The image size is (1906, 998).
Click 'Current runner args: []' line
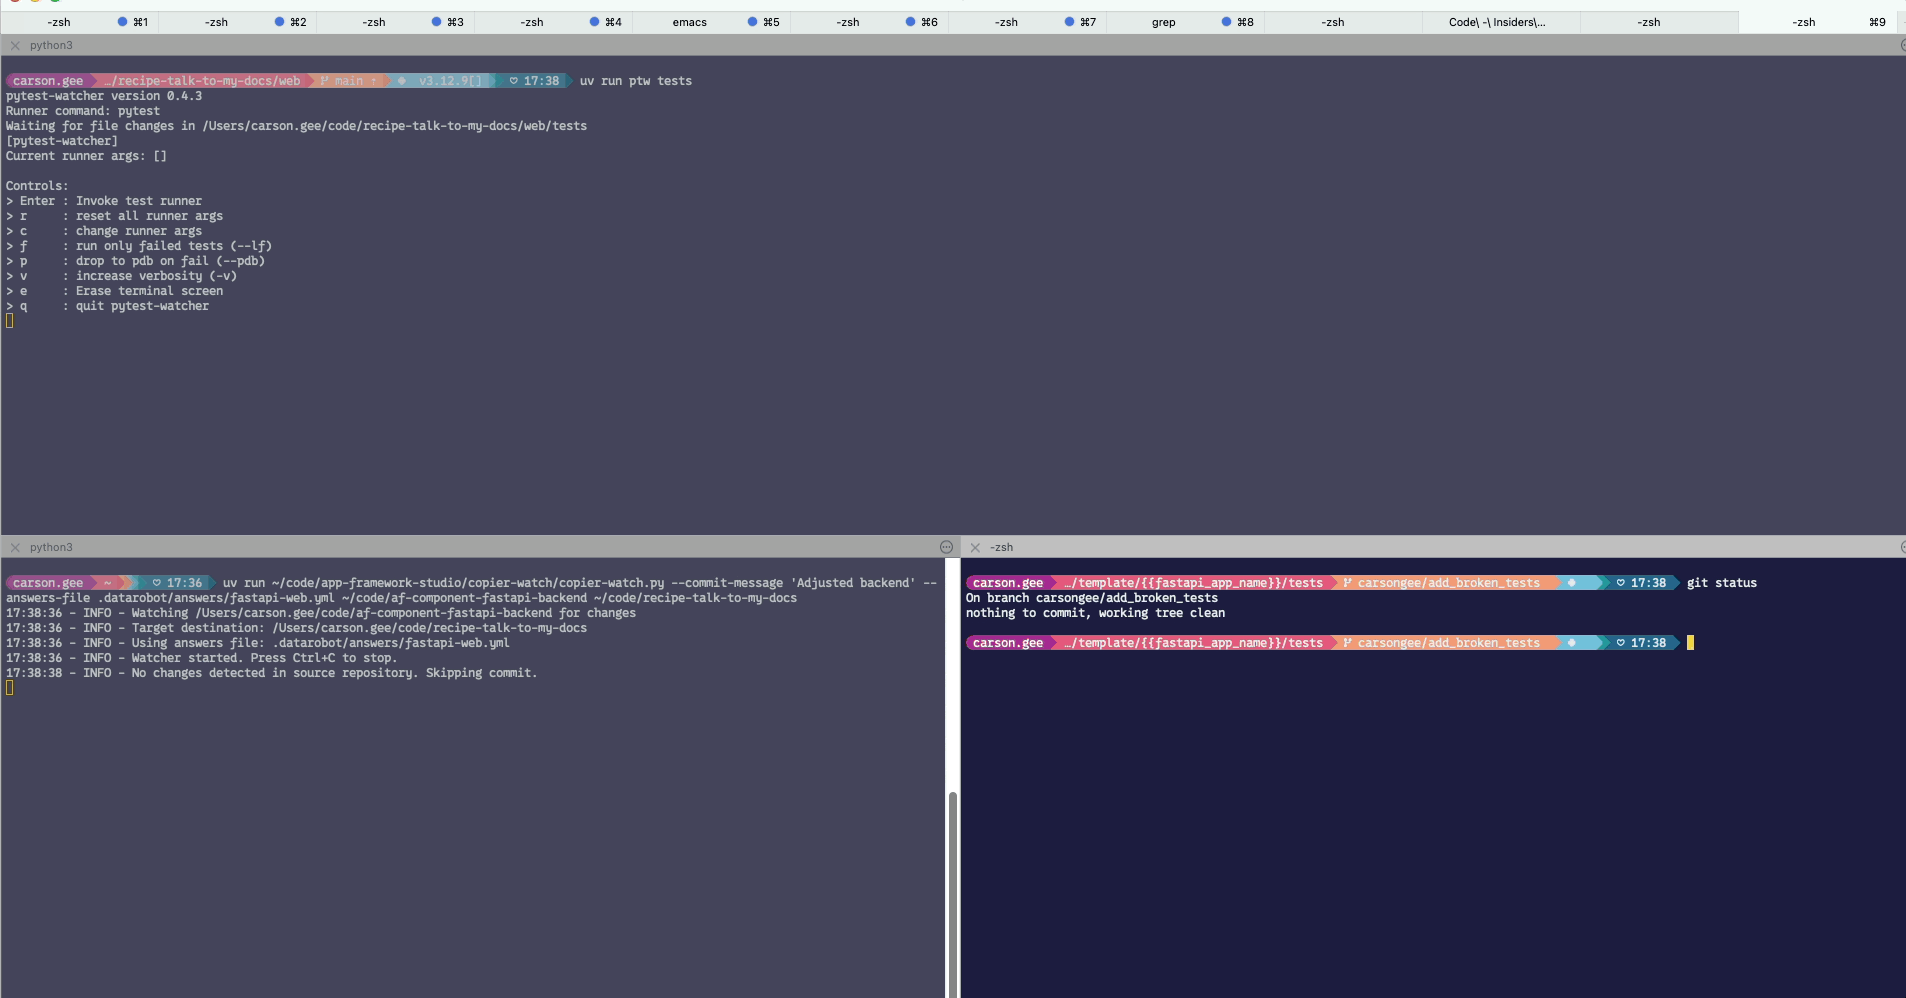[86, 156]
